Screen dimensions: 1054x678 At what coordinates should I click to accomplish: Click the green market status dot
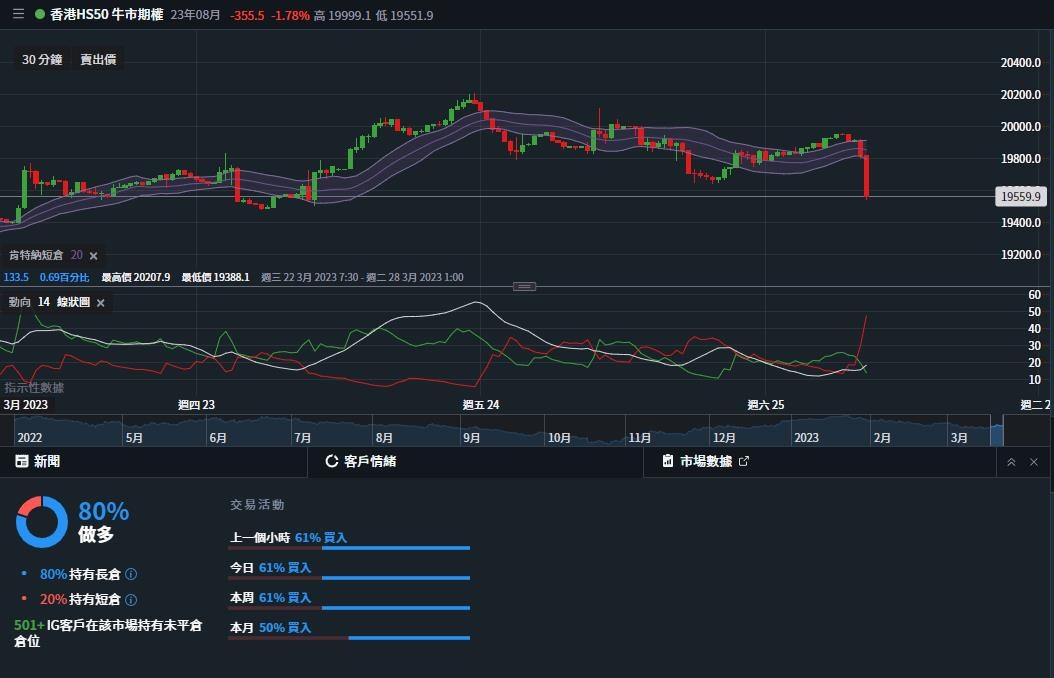38,15
